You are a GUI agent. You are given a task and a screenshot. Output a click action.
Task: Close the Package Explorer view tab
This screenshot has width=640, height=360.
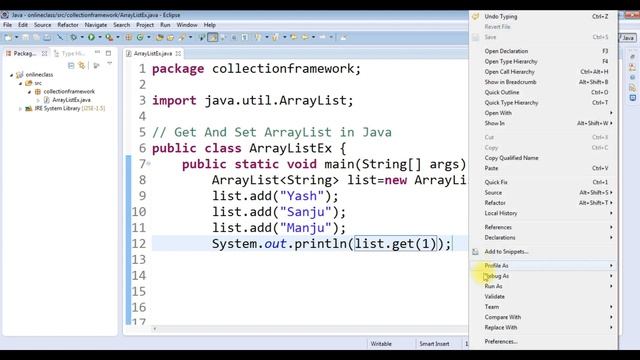[44, 53]
